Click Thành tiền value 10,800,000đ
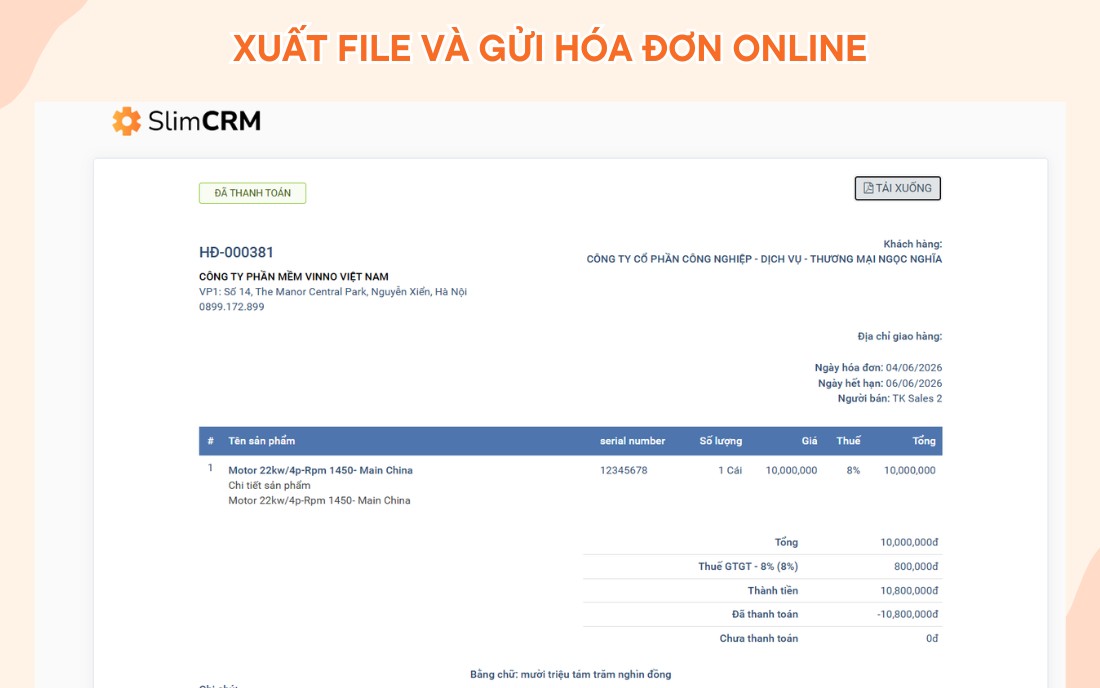This screenshot has width=1100, height=688. pyautogui.click(x=909, y=591)
